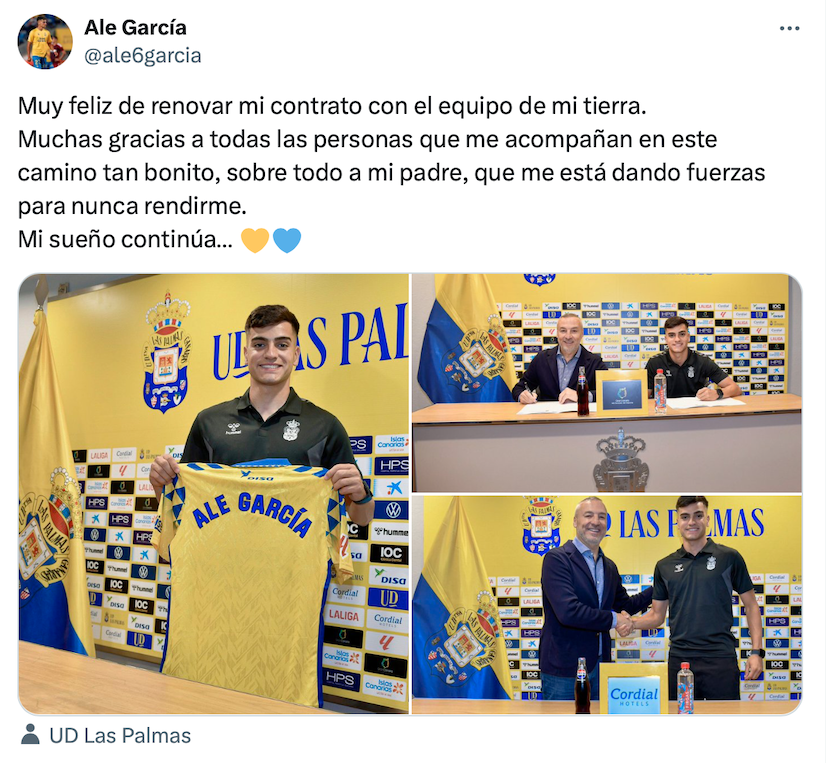Open the @ale6garcia handle link
This screenshot has width=826, height=763.
pyautogui.click(x=143, y=55)
